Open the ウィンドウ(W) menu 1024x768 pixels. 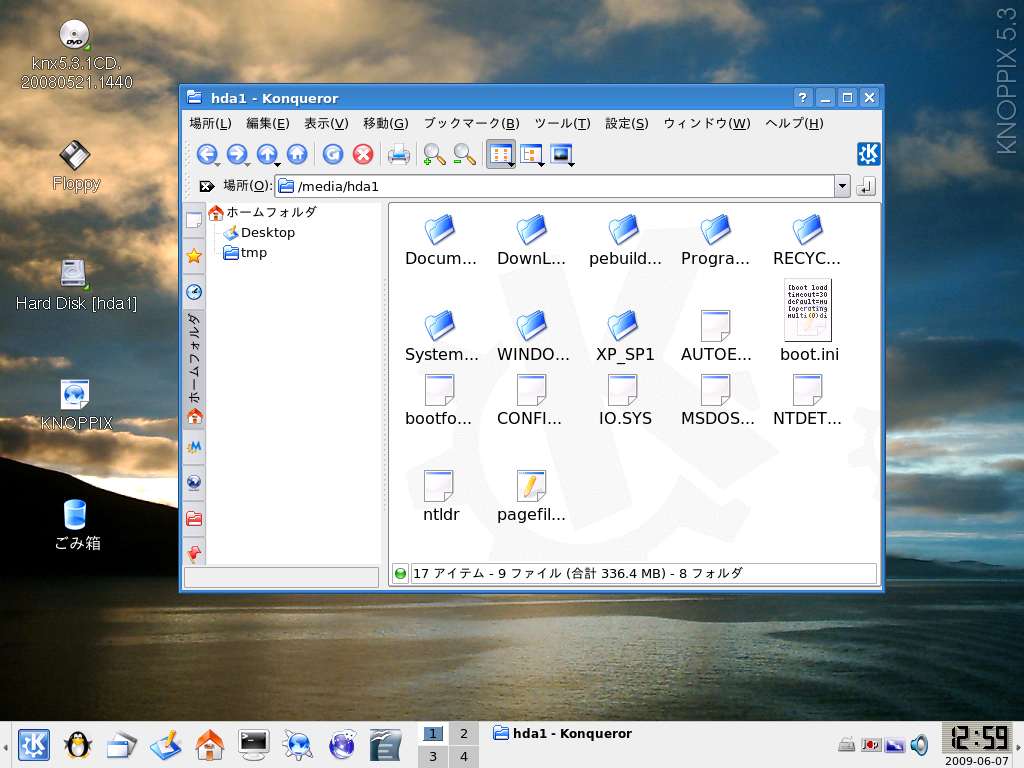tap(707, 123)
